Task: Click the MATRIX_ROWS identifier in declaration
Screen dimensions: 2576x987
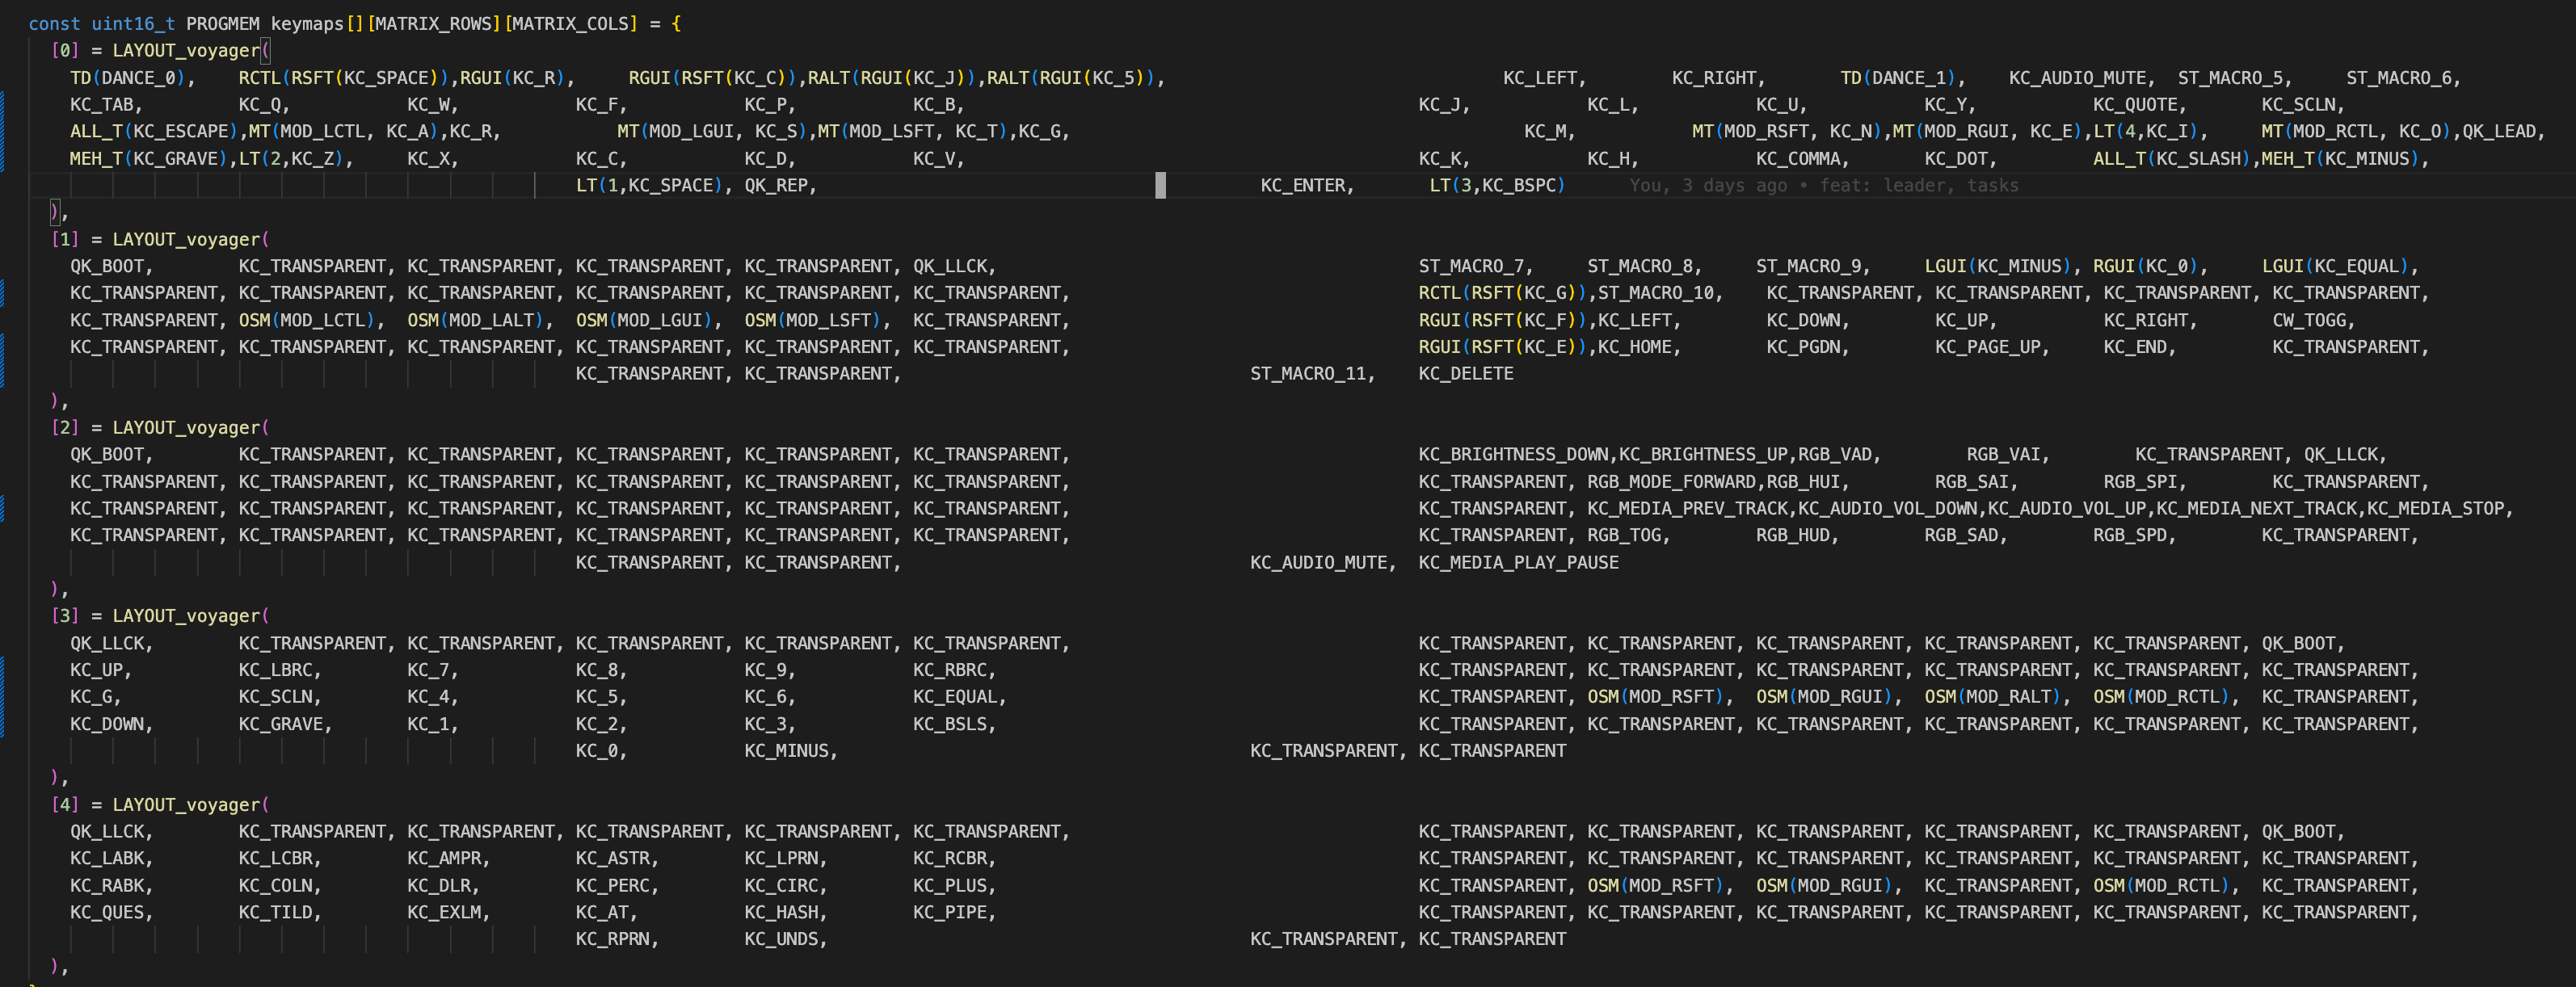Action: click(x=433, y=23)
